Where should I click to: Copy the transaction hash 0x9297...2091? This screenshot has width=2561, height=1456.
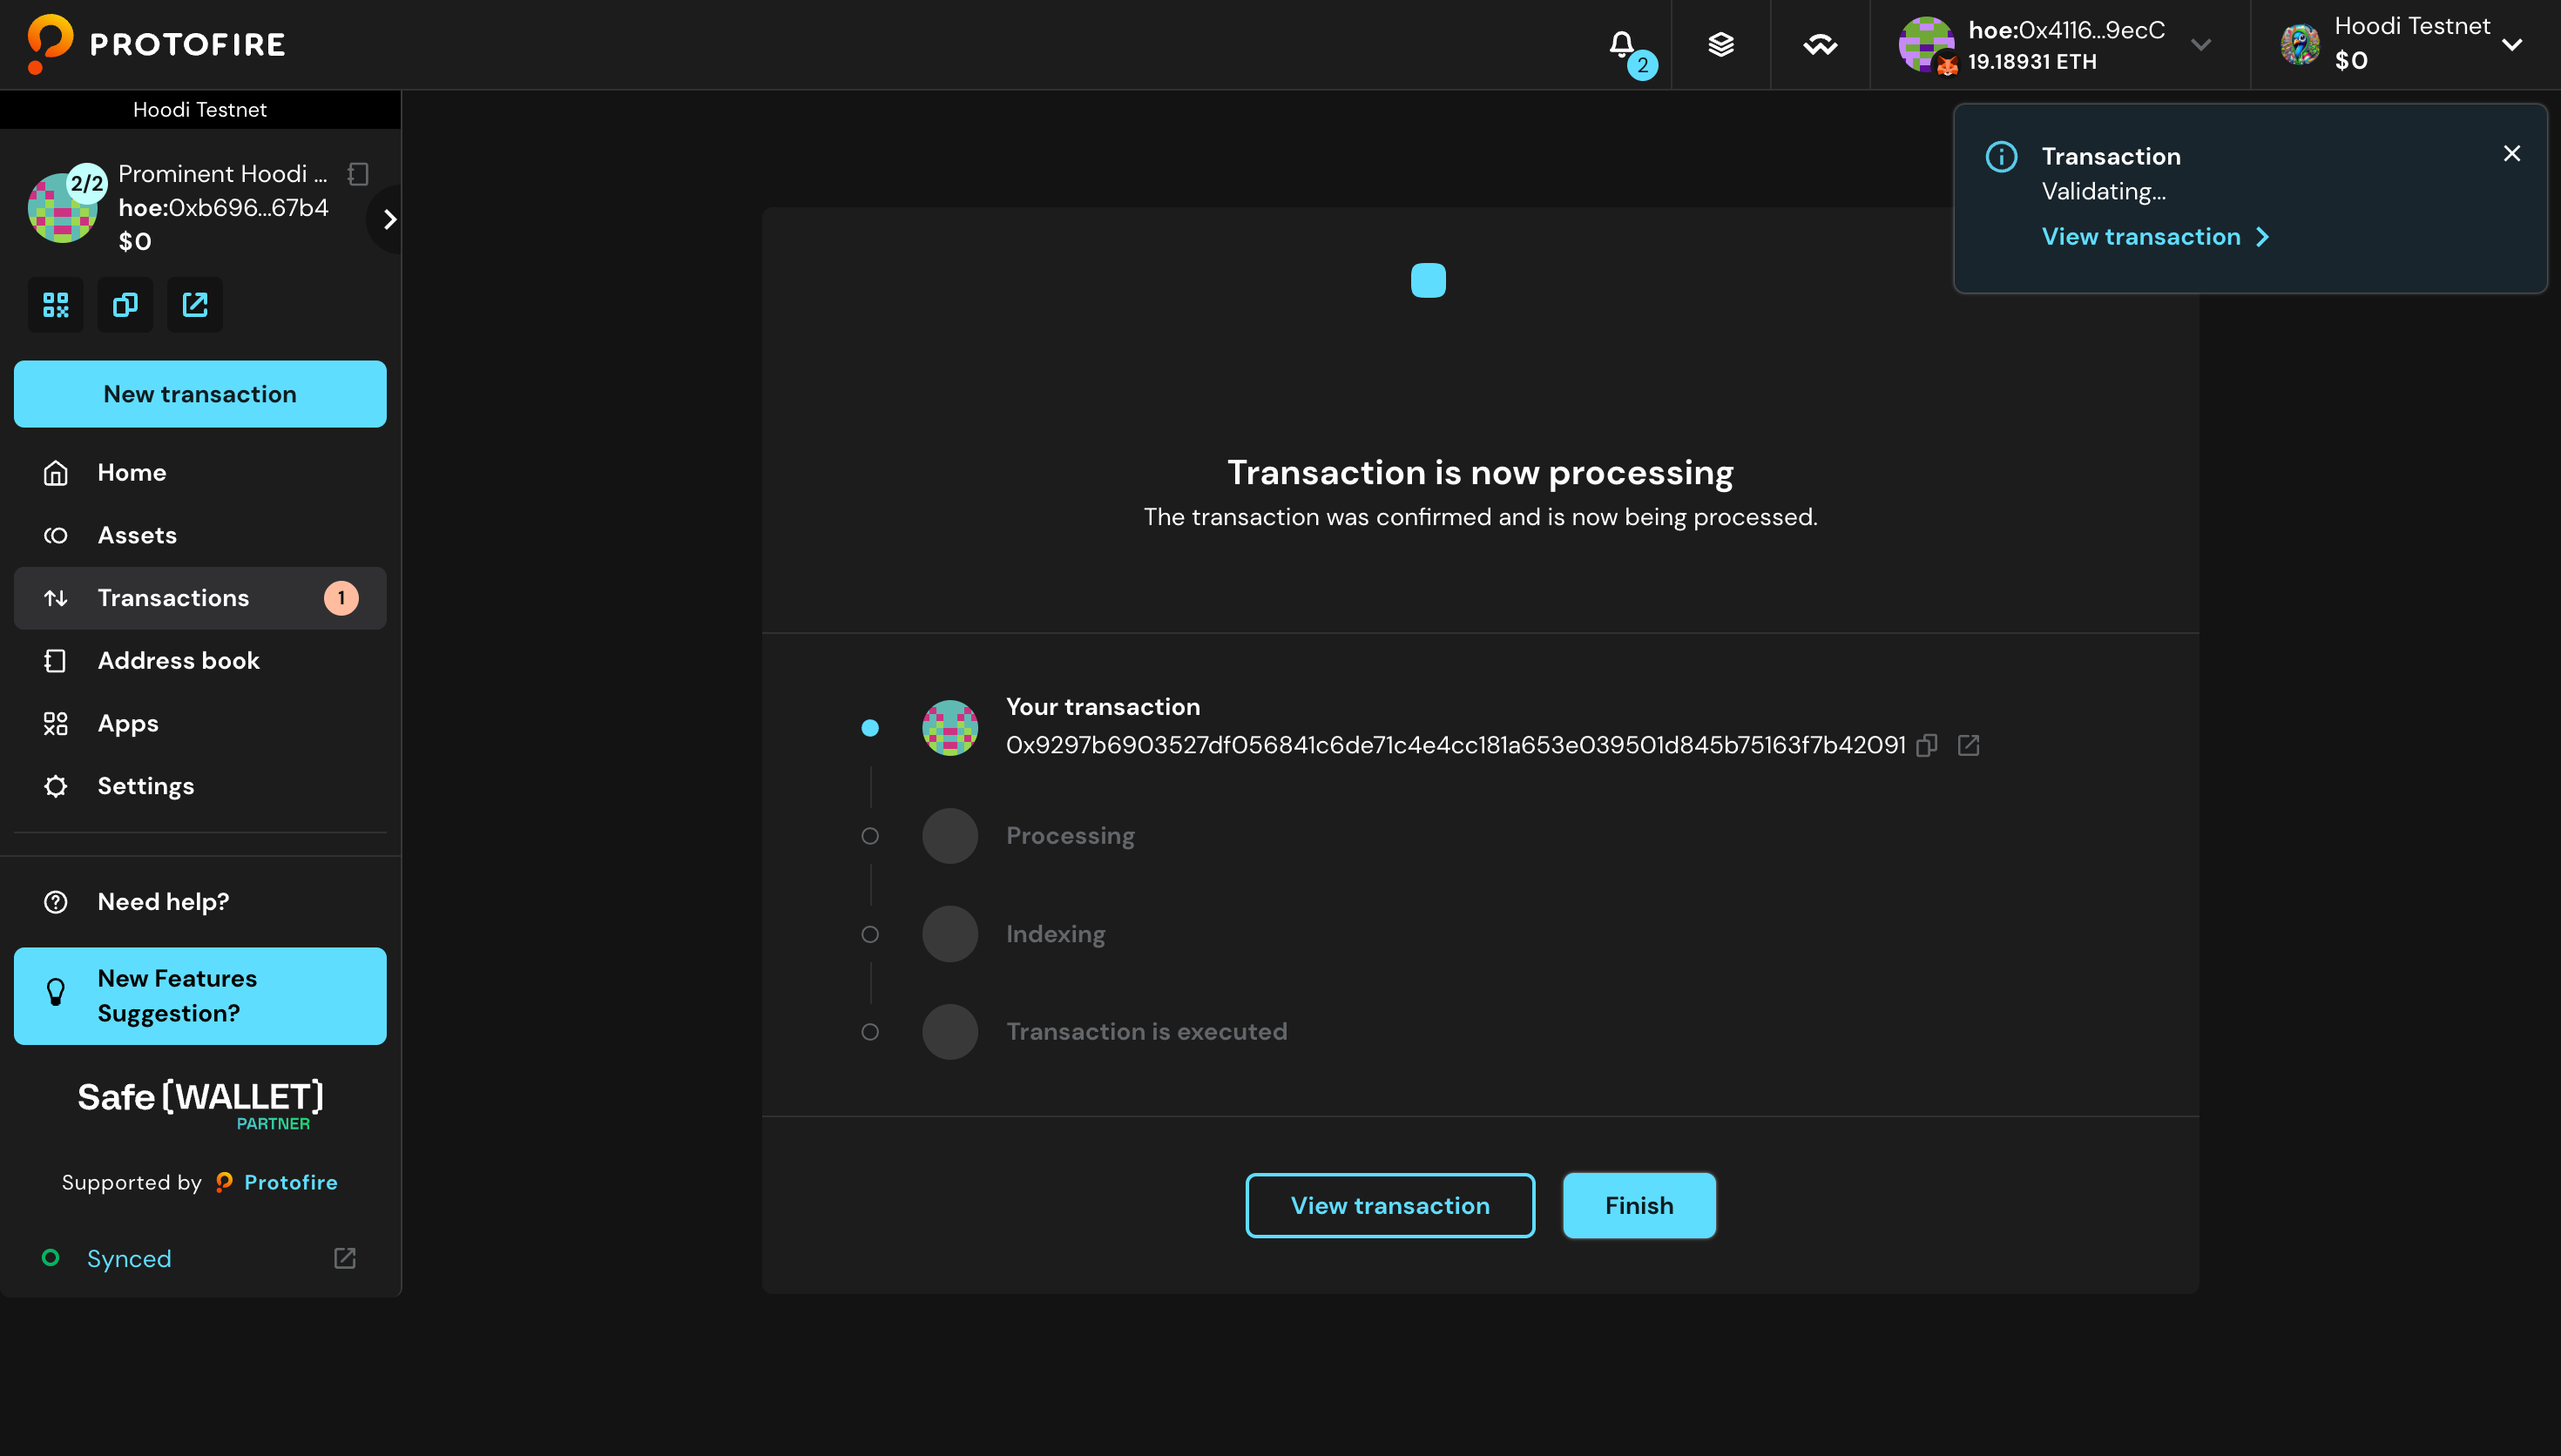coord(1928,745)
